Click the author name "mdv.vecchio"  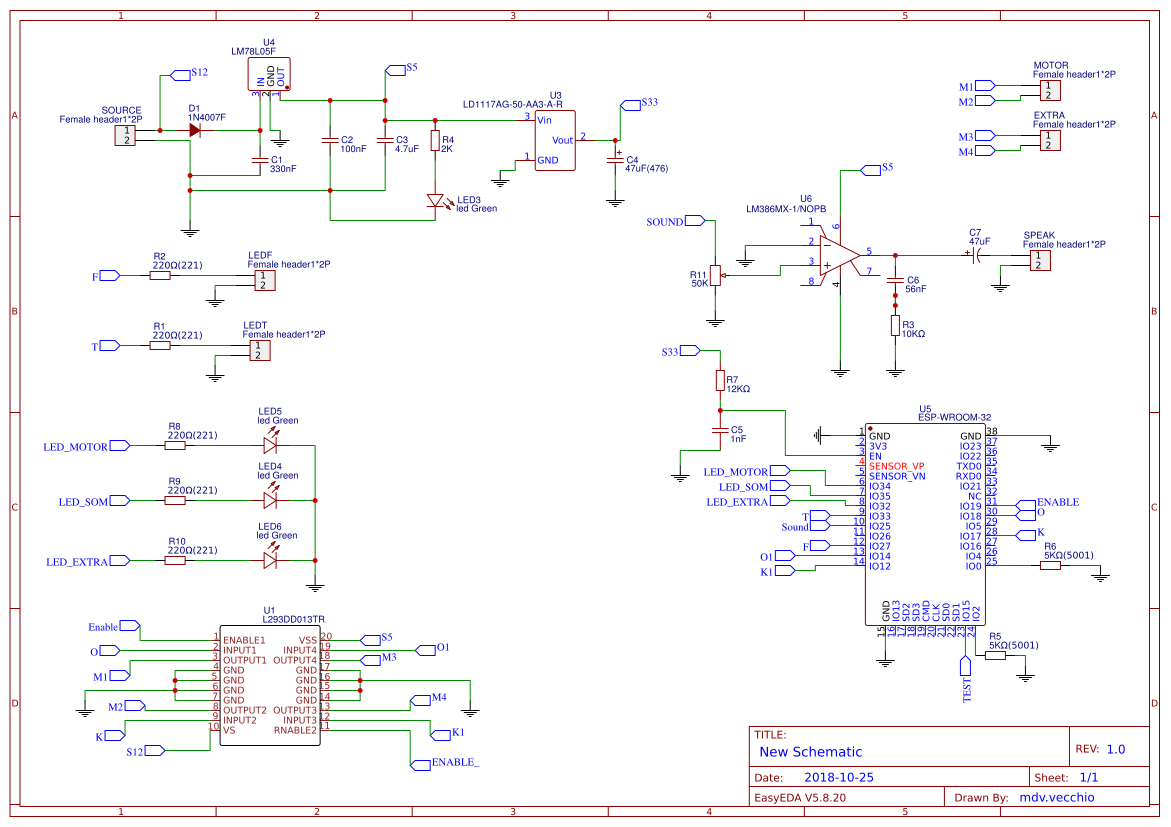pyautogui.click(x=1057, y=798)
